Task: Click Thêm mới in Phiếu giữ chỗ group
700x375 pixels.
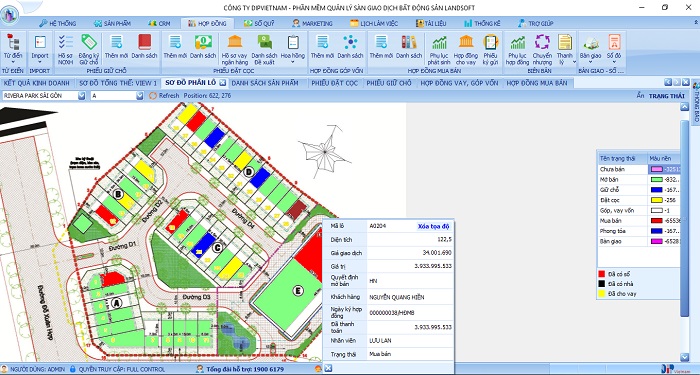Action: [x=116, y=46]
